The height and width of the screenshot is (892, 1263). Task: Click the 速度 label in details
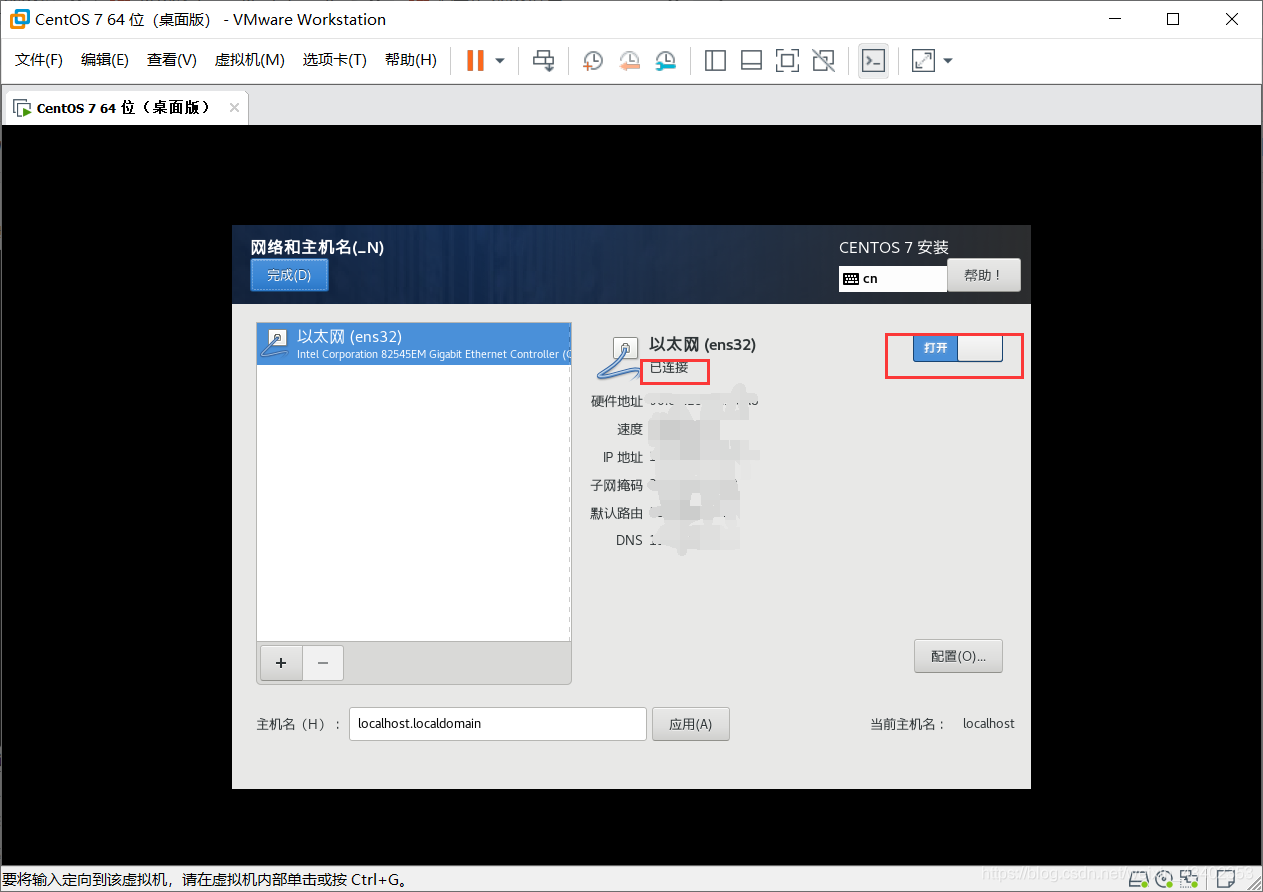(630, 429)
